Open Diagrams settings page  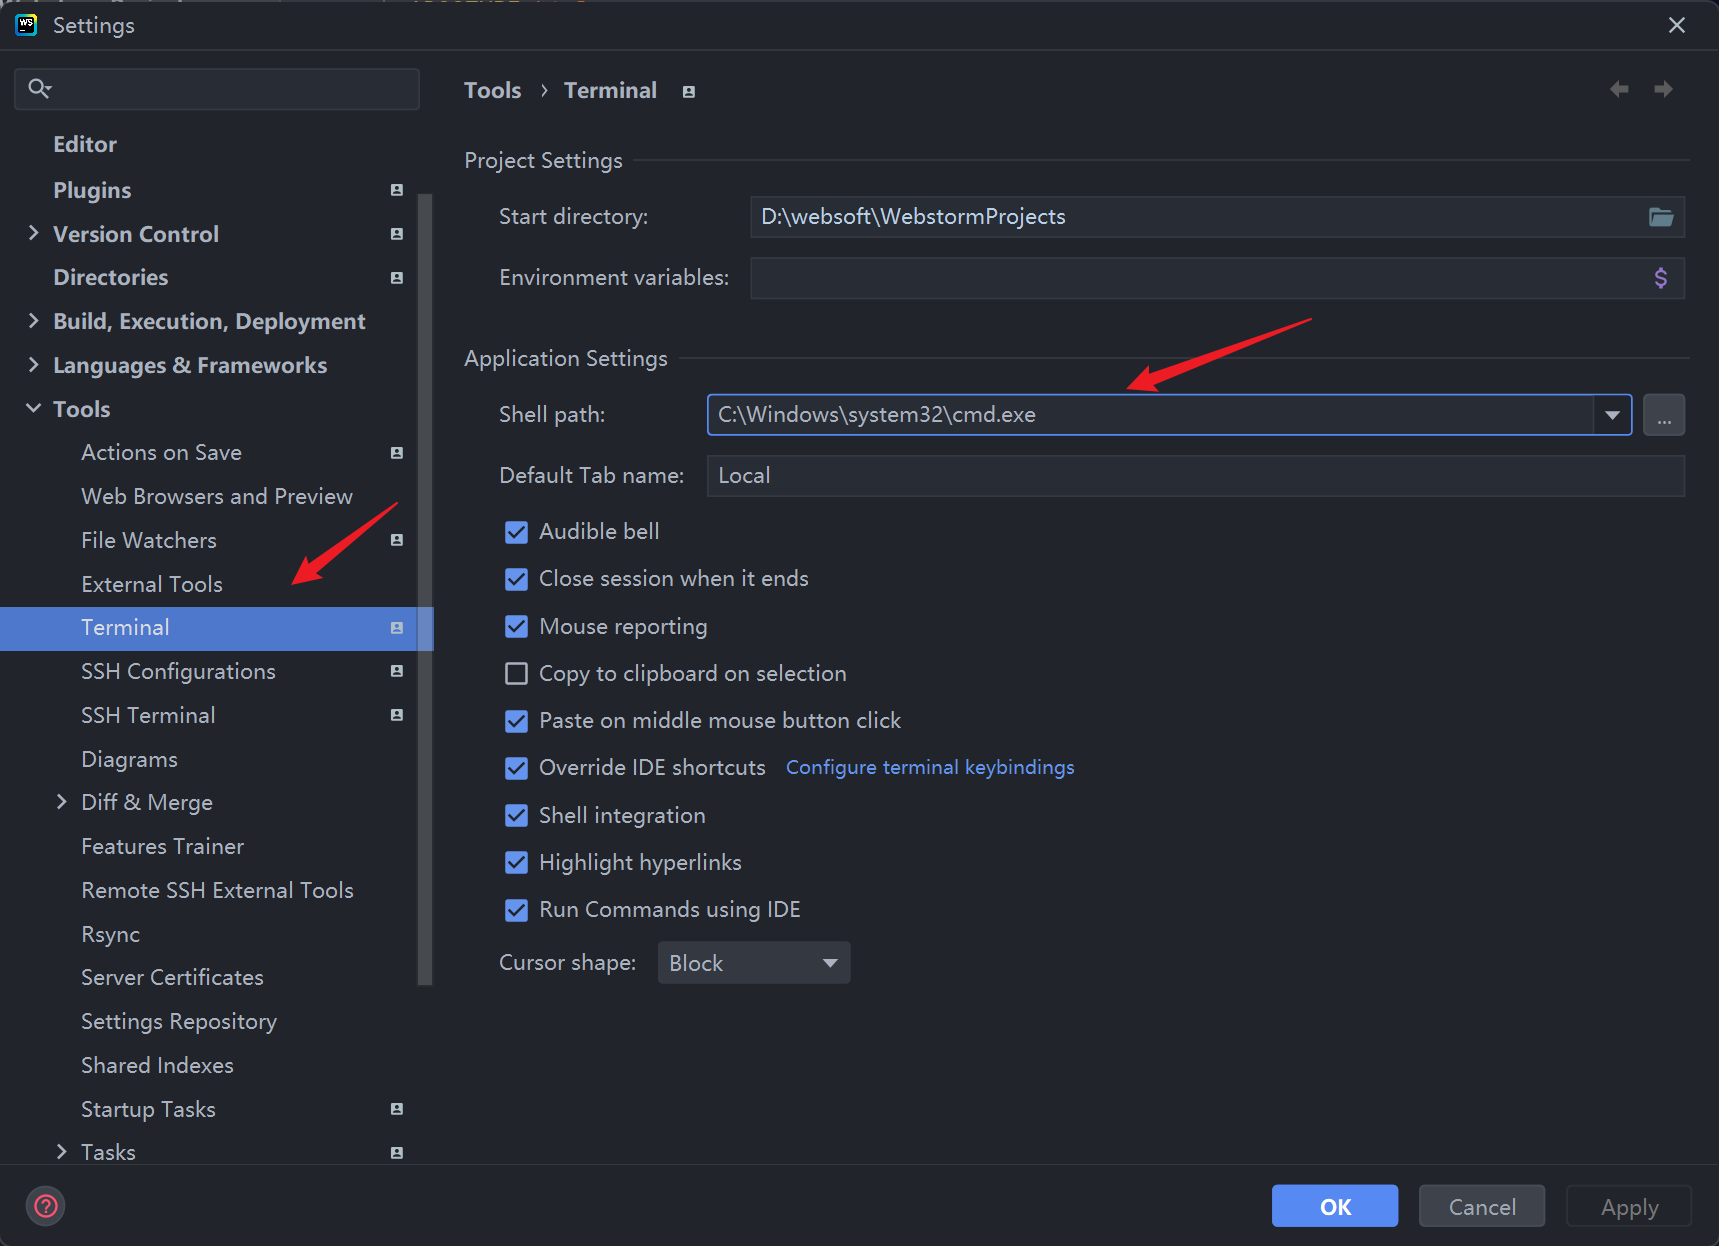[x=129, y=759]
